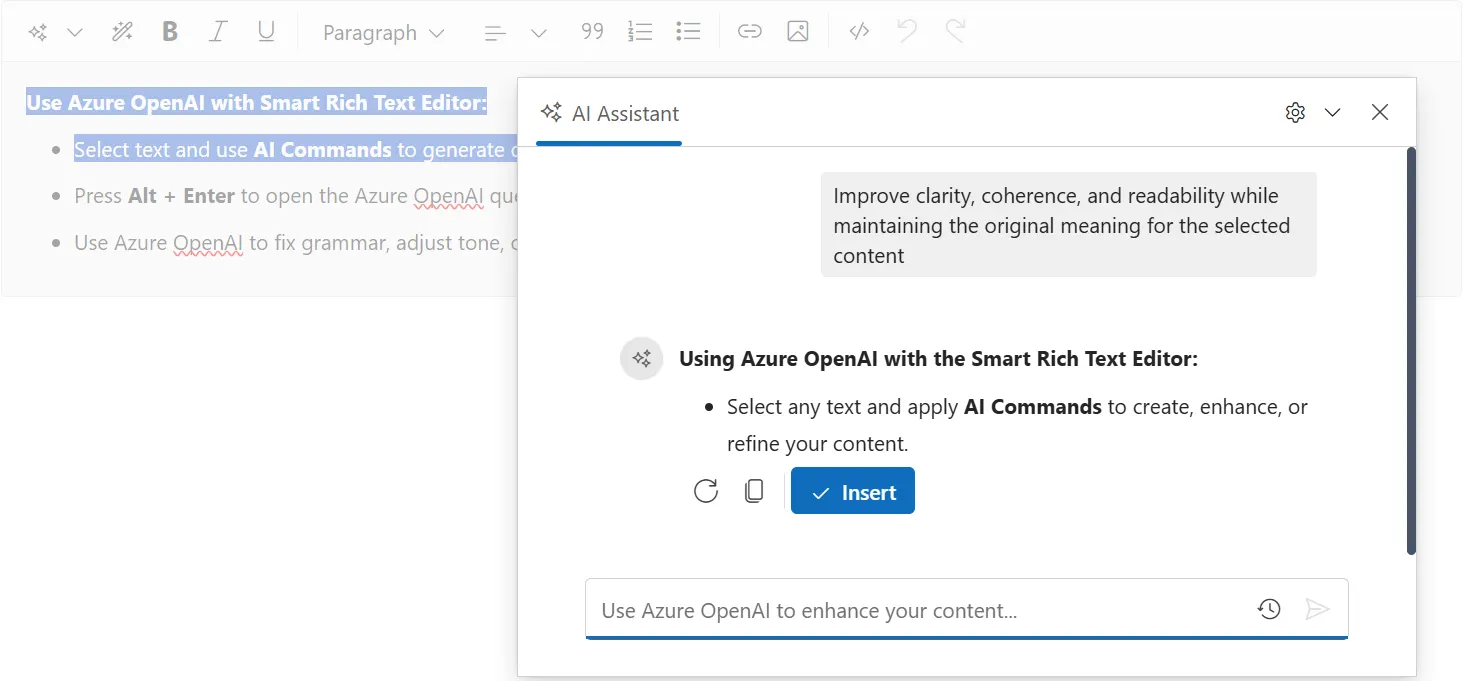Click the Insert button
Viewport: 1465px width, 681px height.
click(x=853, y=491)
